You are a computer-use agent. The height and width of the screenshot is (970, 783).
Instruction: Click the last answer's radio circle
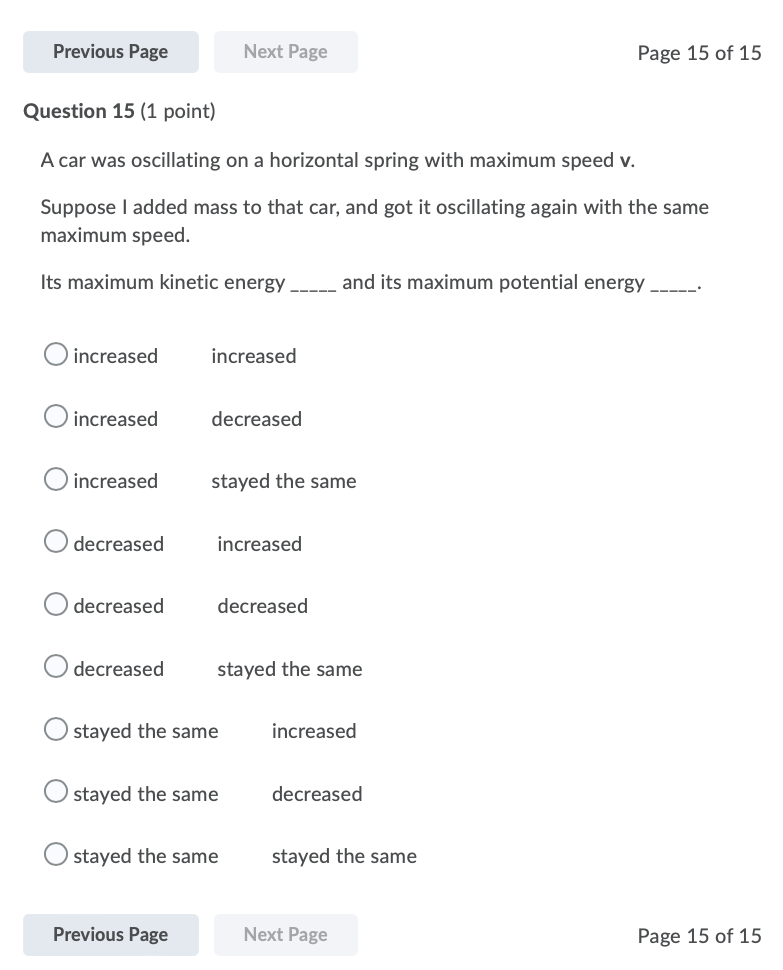point(56,853)
